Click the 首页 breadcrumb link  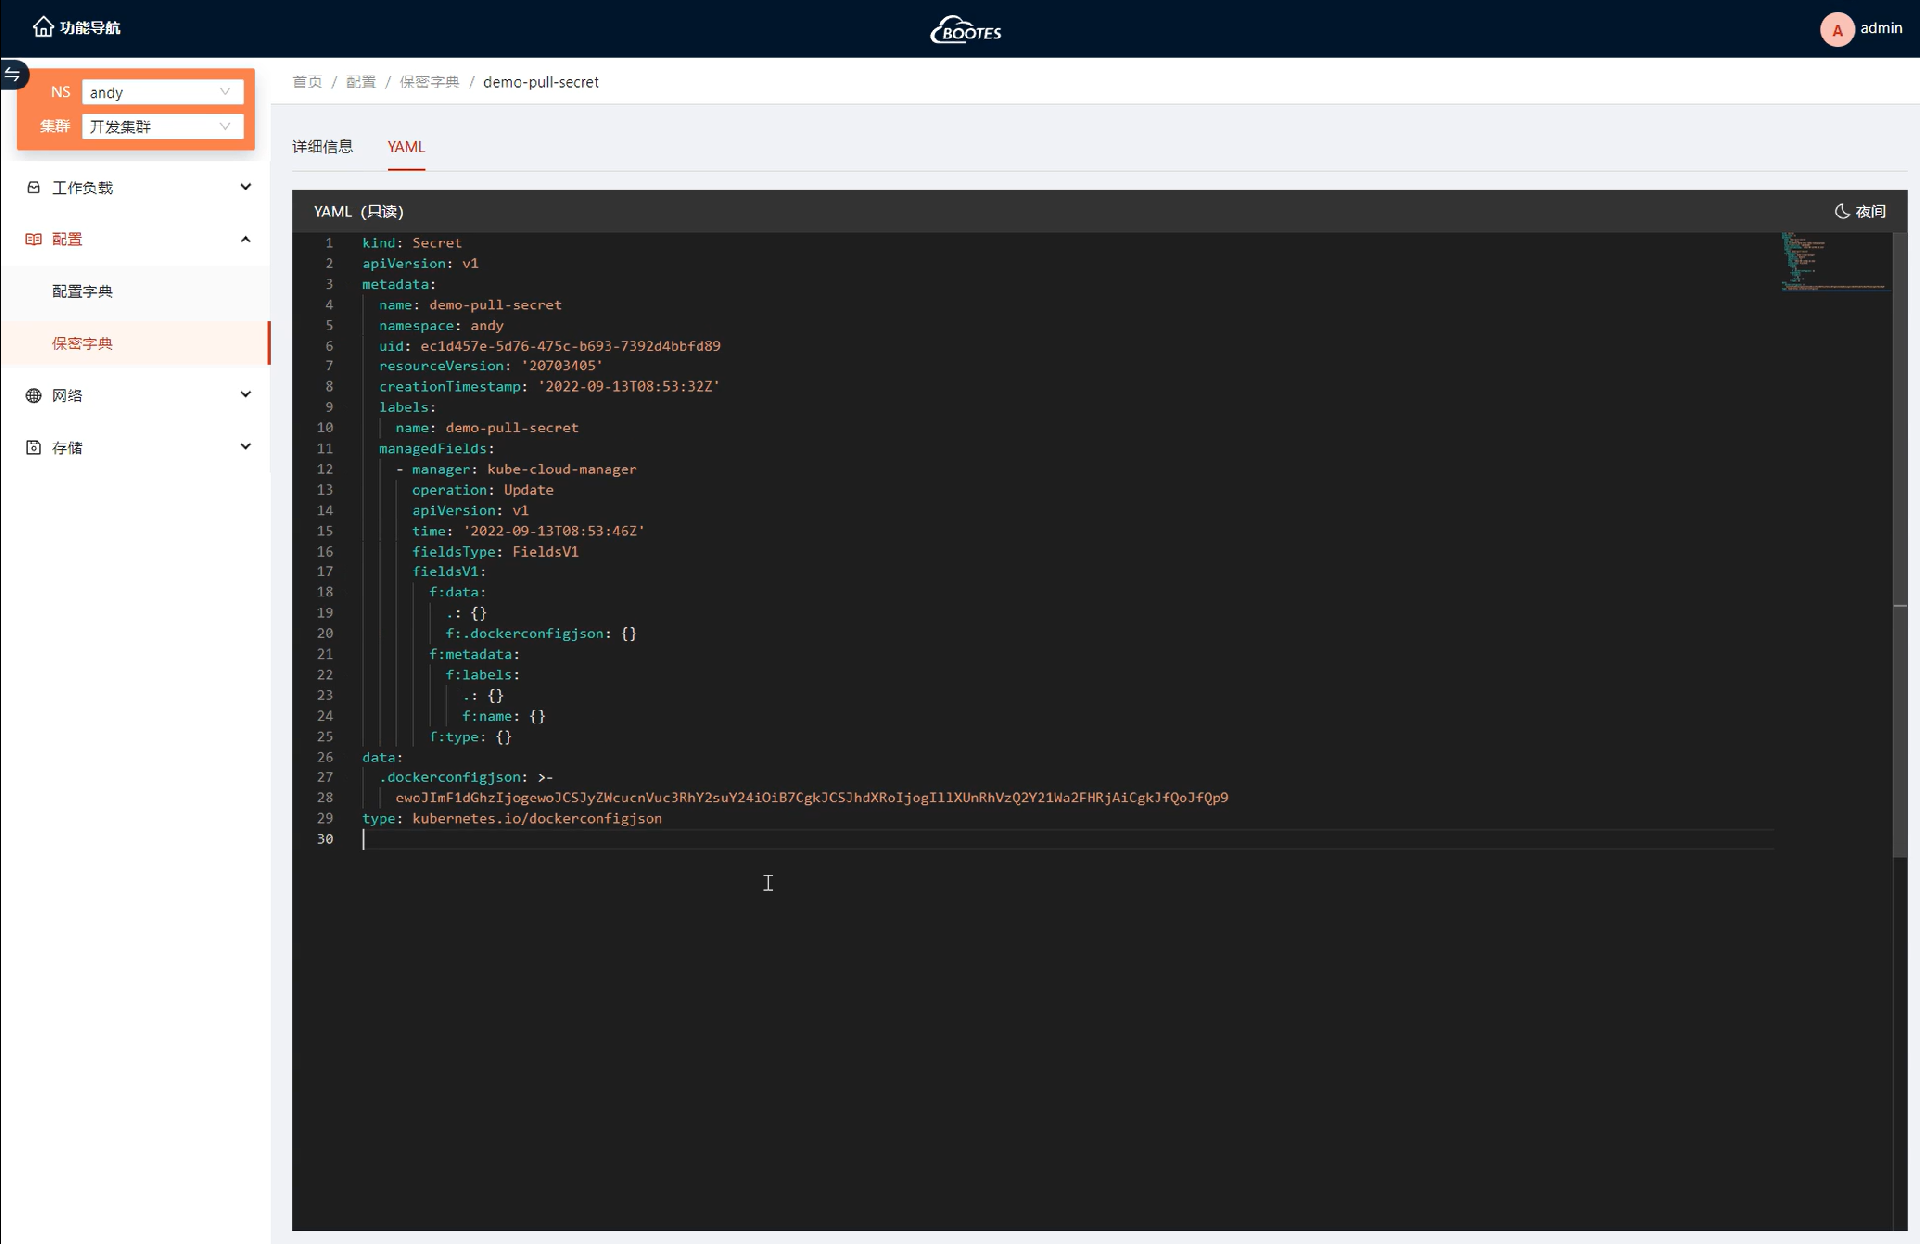307,82
